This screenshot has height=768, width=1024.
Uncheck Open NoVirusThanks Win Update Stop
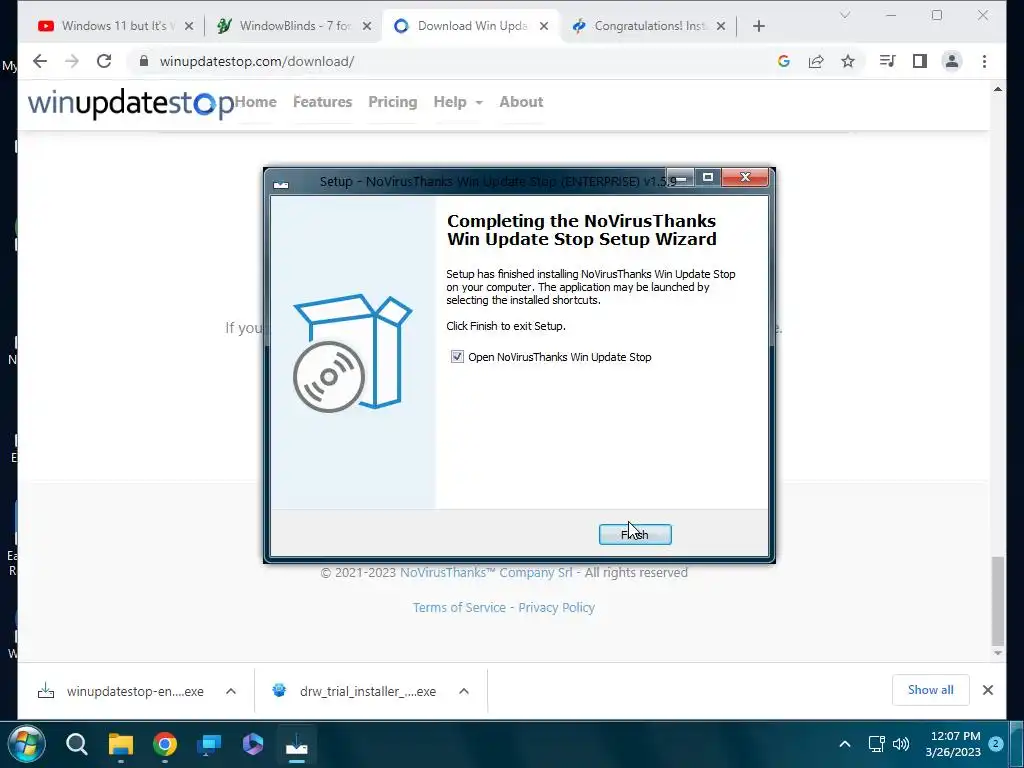[457, 357]
